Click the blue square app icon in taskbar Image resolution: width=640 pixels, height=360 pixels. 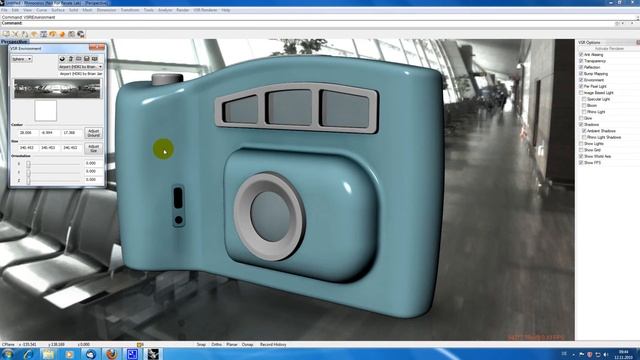pyautogui.click(x=133, y=354)
